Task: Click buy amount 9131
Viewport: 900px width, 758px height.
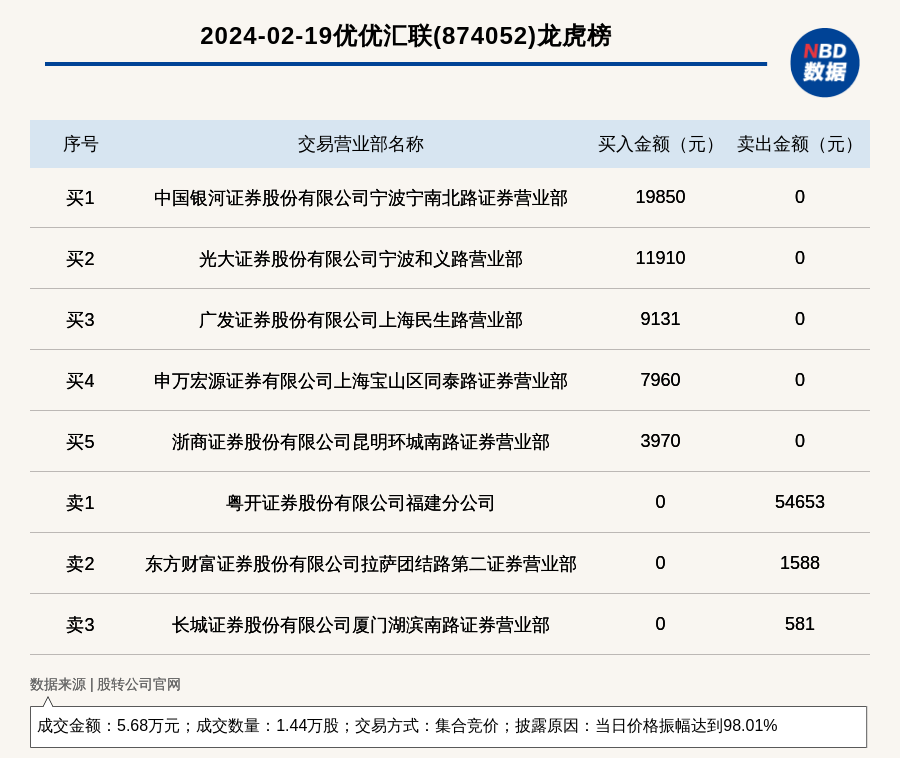Action: [660, 318]
